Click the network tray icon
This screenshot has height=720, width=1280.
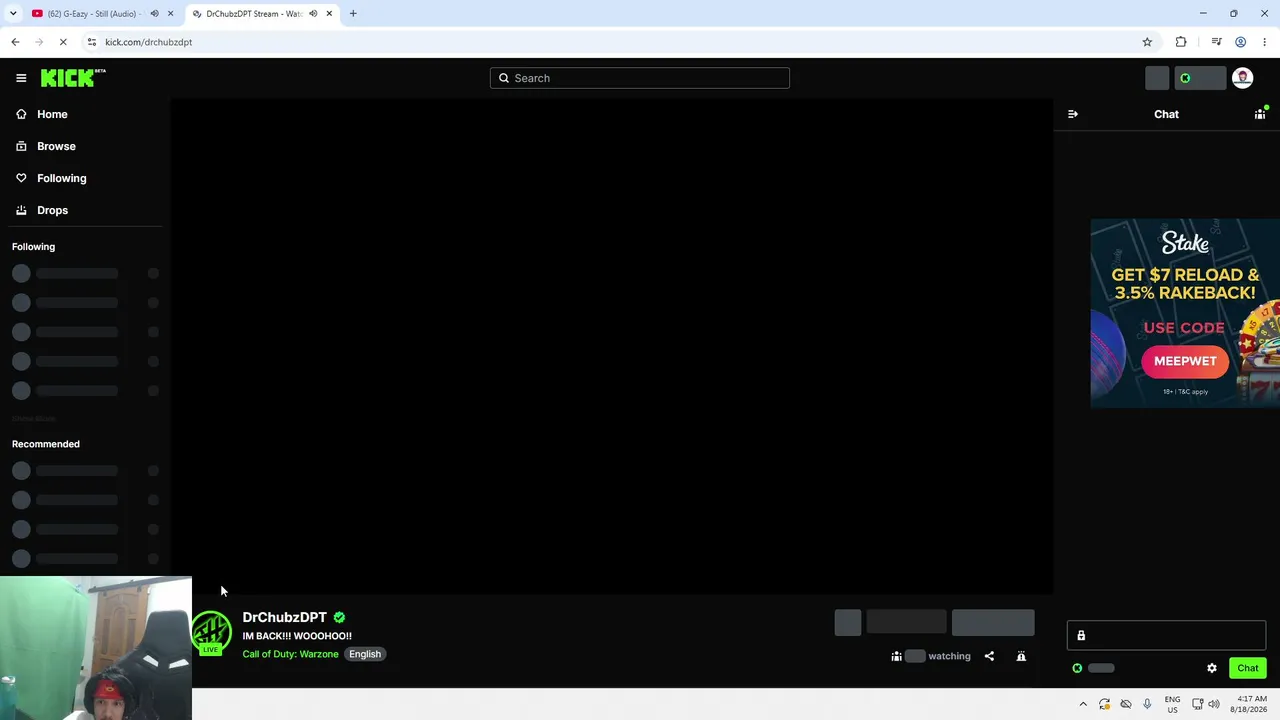tap(1198, 704)
